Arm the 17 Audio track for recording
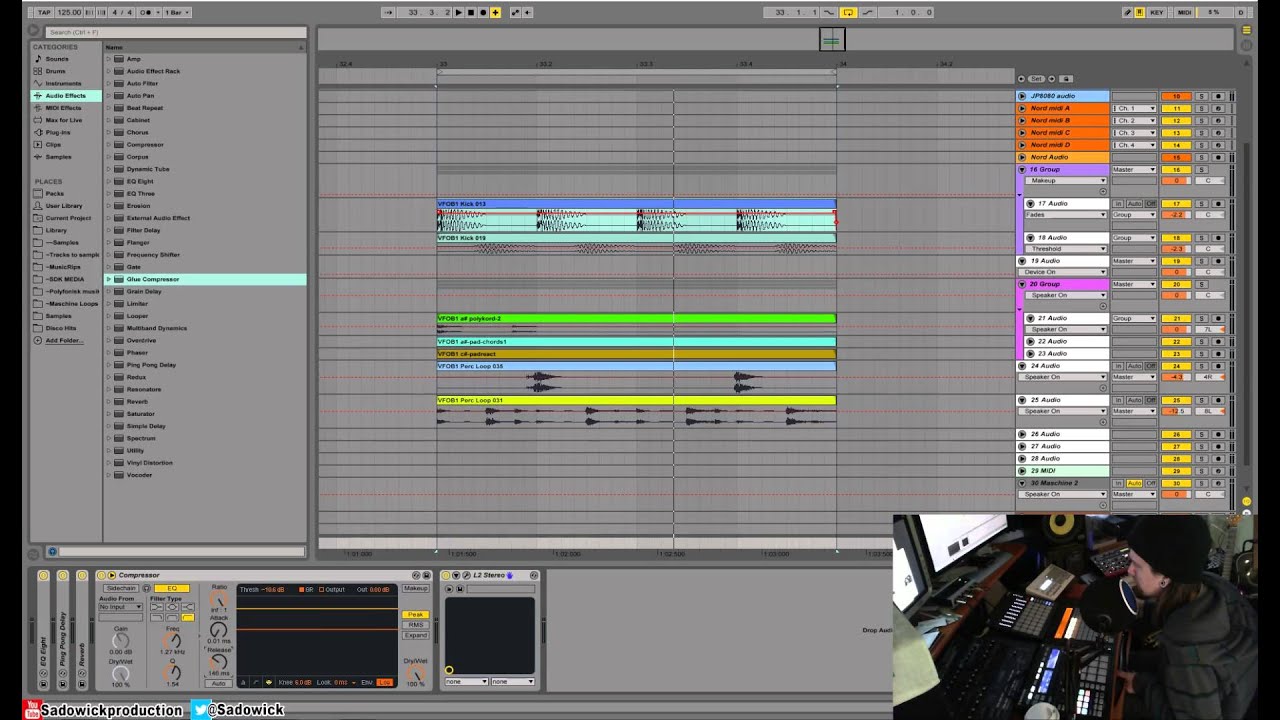This screenshot has width=1280, height=720. pyautogui.click(x=1218, y=204)
